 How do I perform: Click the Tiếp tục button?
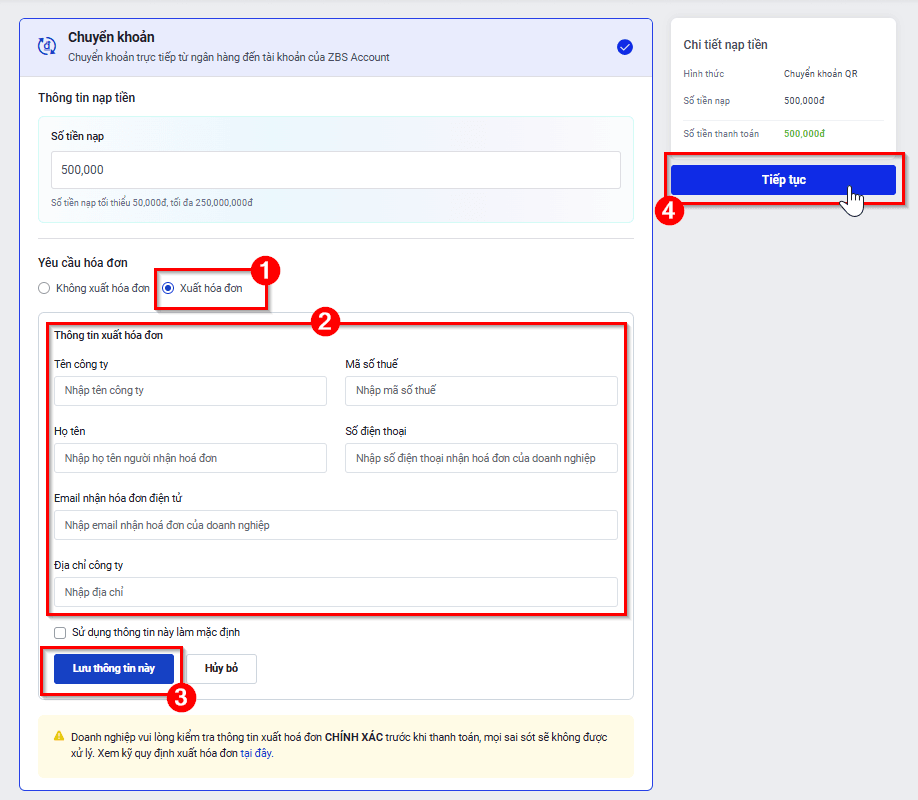tap(783, 180)
